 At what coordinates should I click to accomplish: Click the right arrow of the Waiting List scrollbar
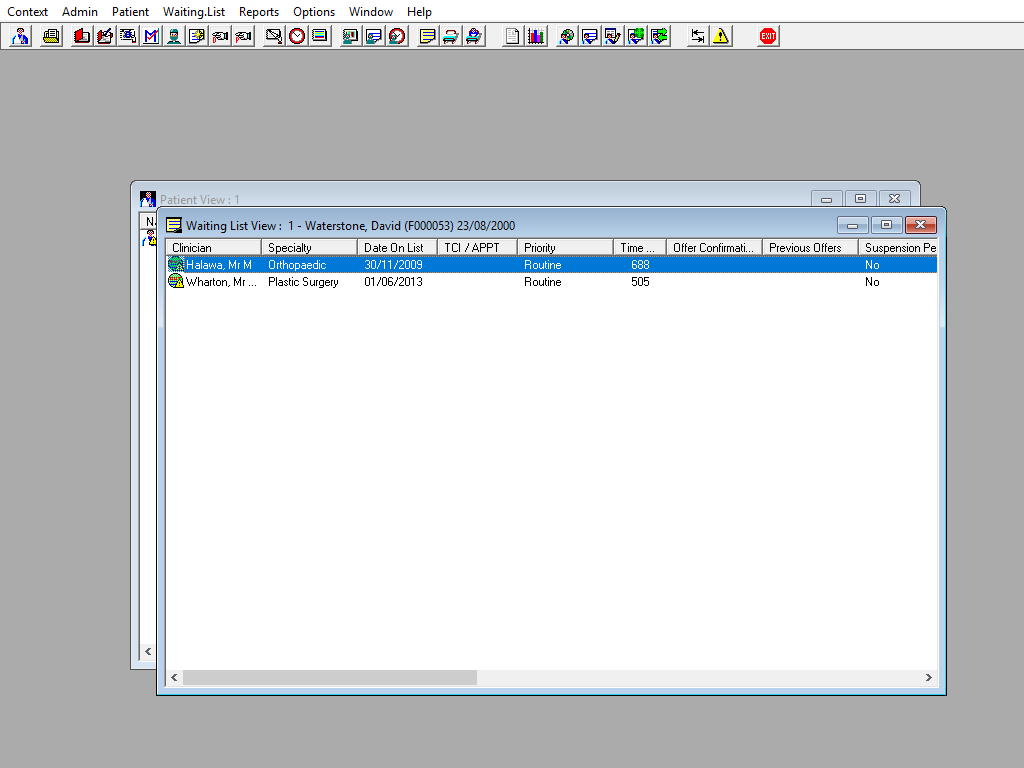click(x=929, y=677)
